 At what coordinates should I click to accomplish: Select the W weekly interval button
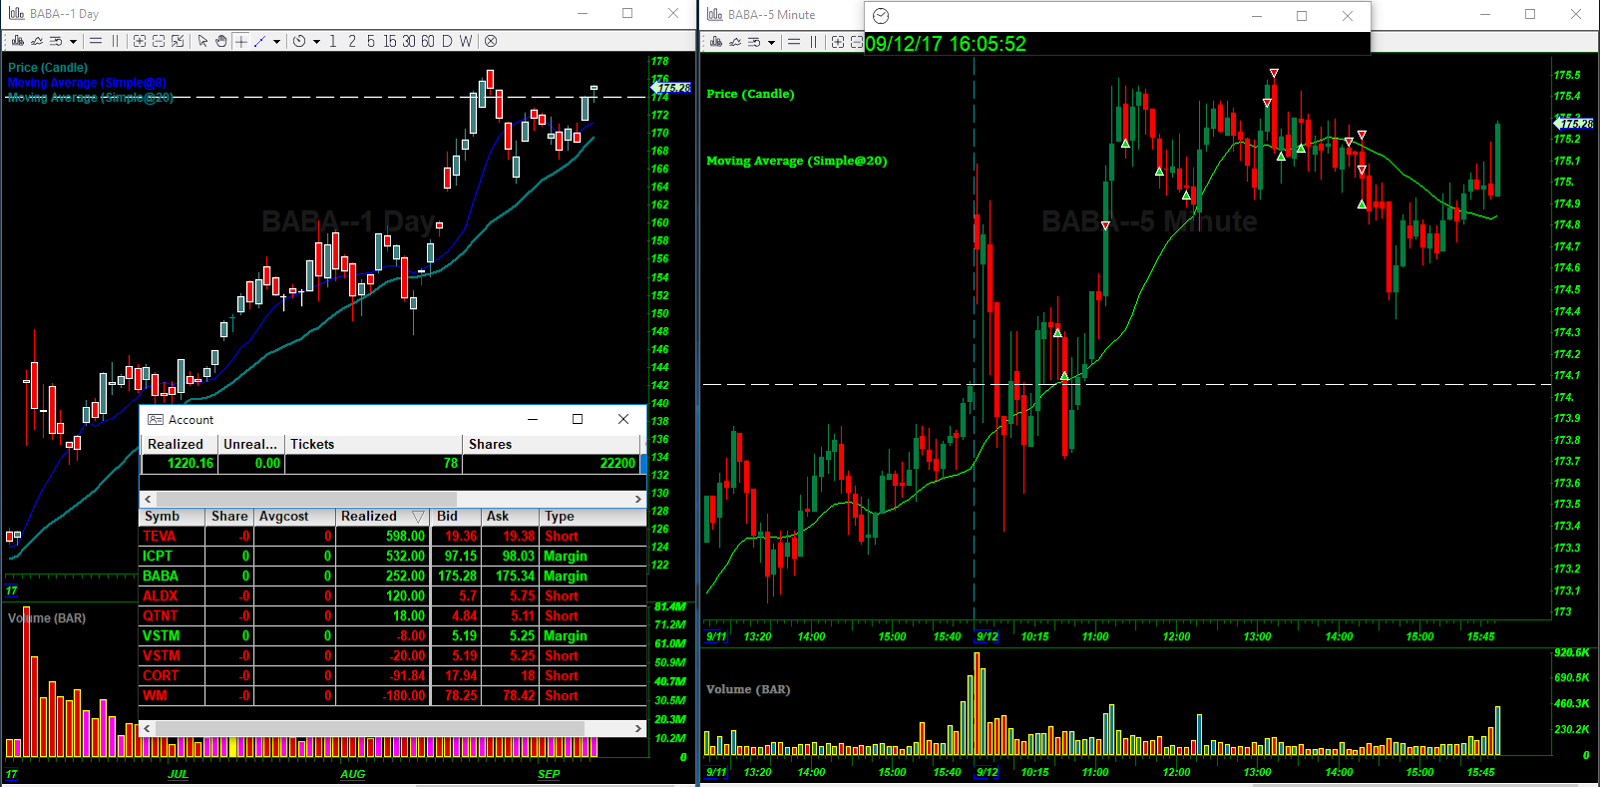coord(466,41)
